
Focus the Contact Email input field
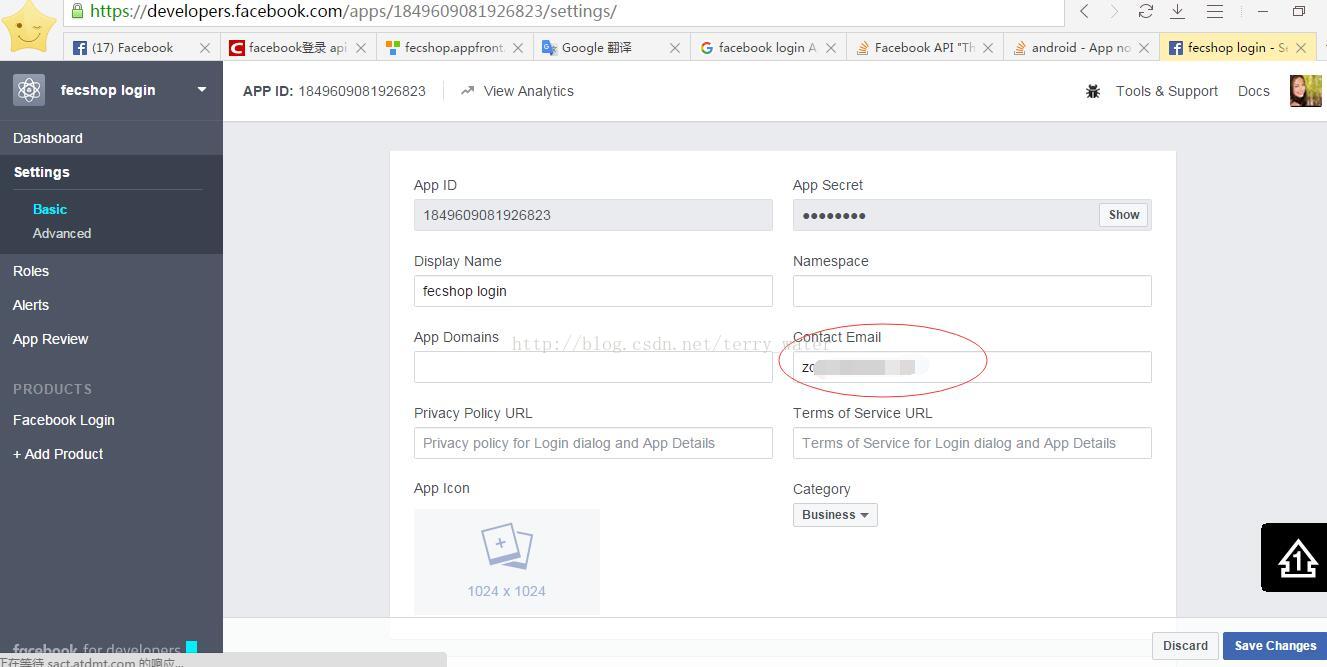click(x=972, y=367)
